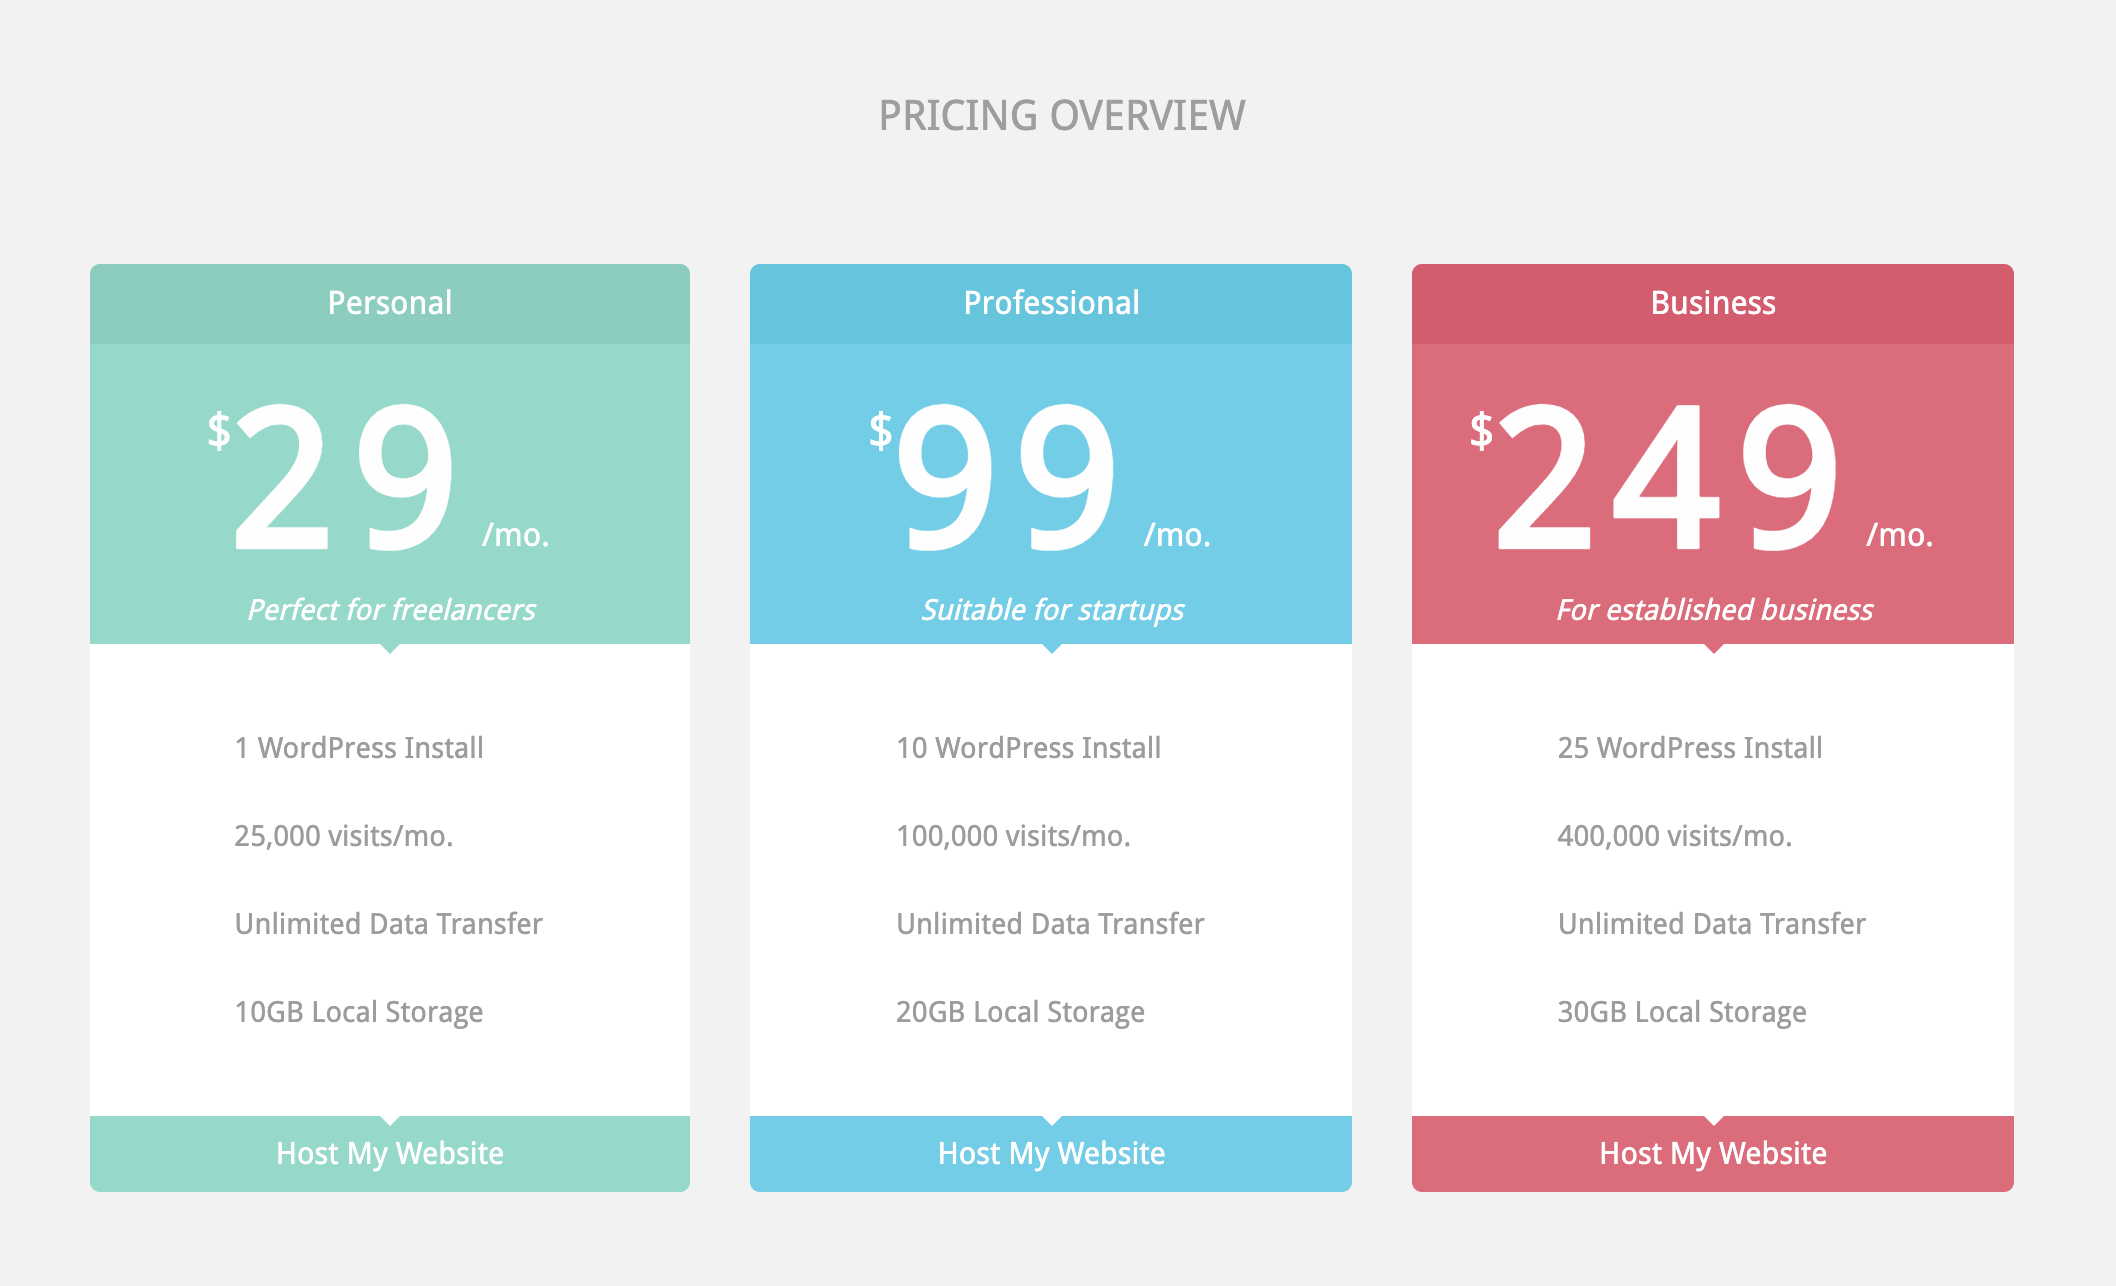
Task: Click Host My Website on Professional plan
Action: click(x=1051, y=1153)
